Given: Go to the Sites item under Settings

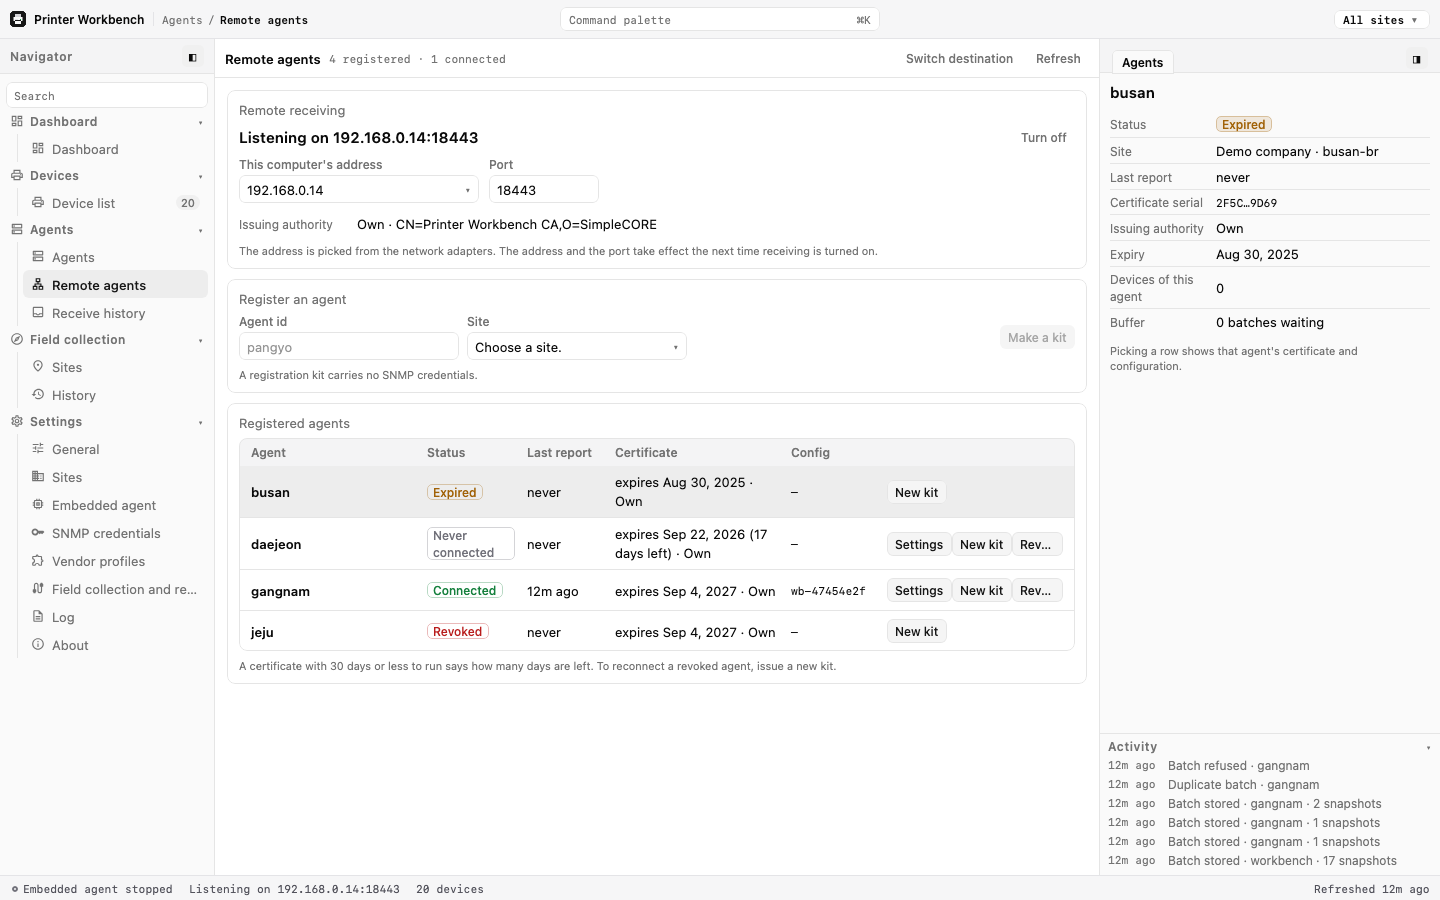Looking at the screenshot, I should pos(115,477).
